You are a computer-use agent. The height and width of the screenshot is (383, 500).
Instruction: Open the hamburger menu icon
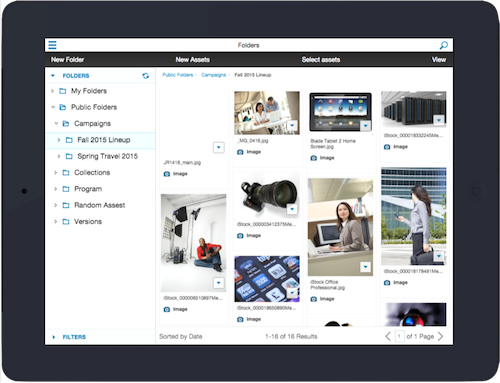pos(52,45)
